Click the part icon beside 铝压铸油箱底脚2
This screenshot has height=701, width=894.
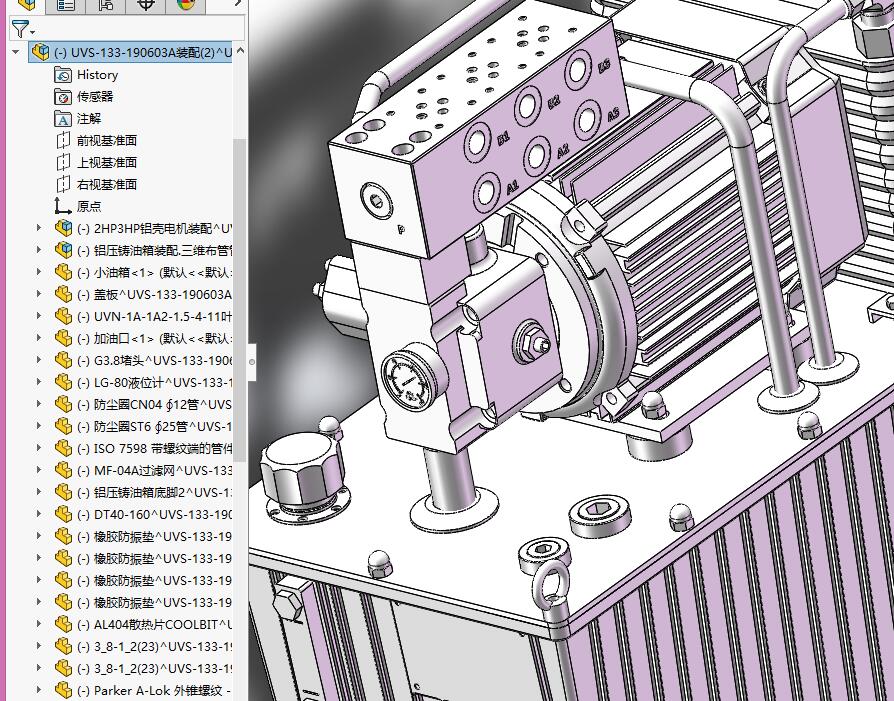click(x=63, y=492)
